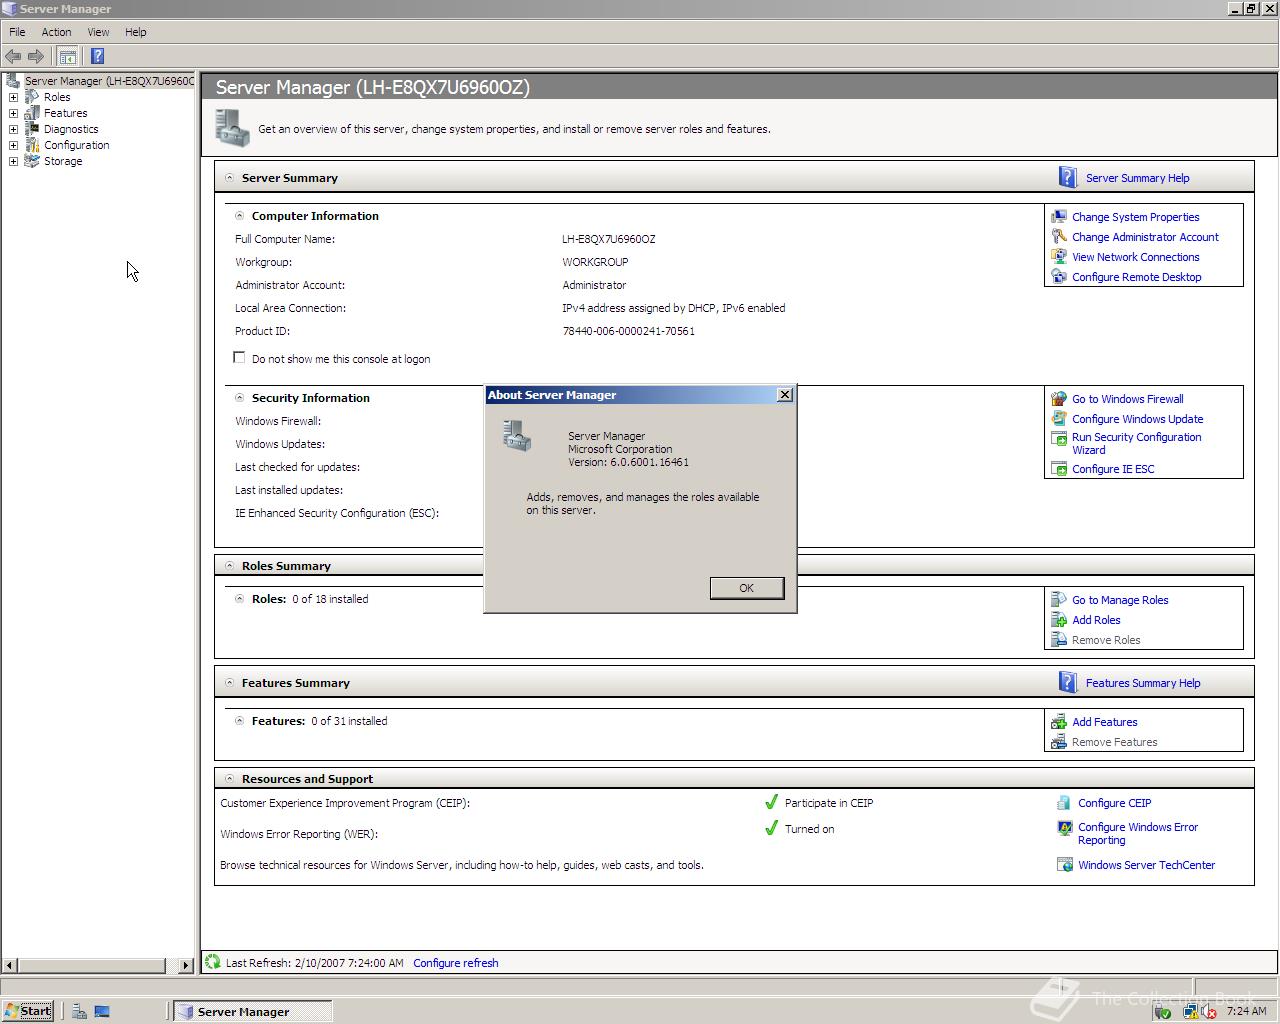The width and height of the screenshot is (1280, 1024).
Task: Click the Storage icon in the tree
Action: click(x=32, y=161)
